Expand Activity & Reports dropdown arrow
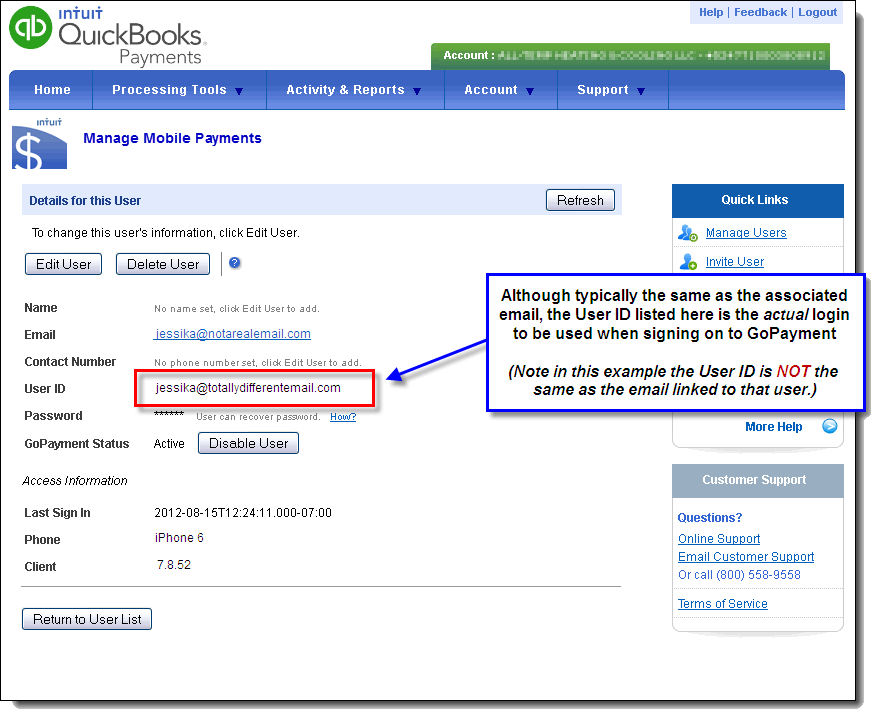The image size is (872, 717). point(417,91)
